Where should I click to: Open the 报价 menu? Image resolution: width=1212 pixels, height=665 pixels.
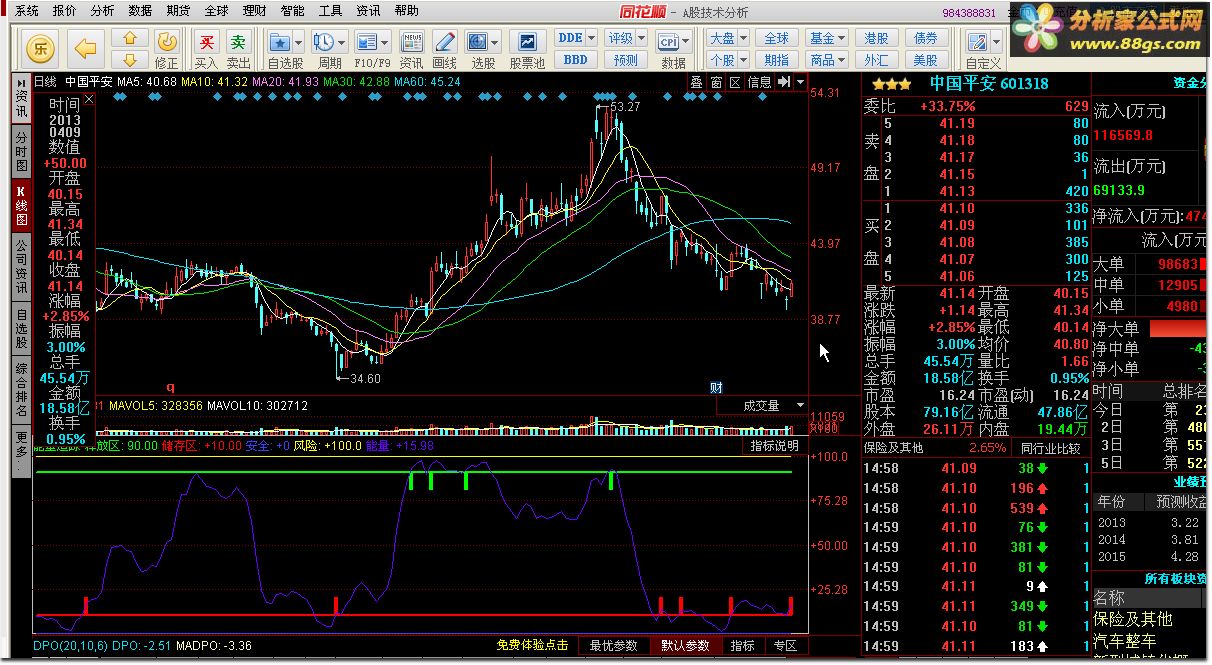pos(64,11)
